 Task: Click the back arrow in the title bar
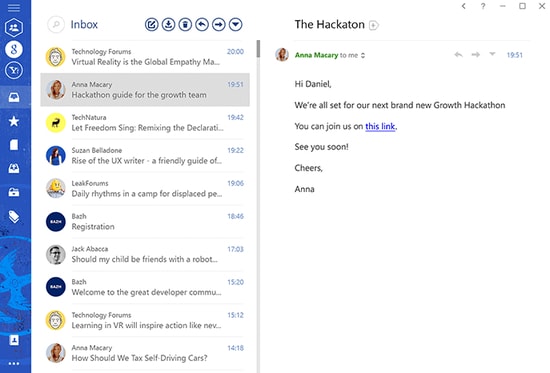(464, 6)
